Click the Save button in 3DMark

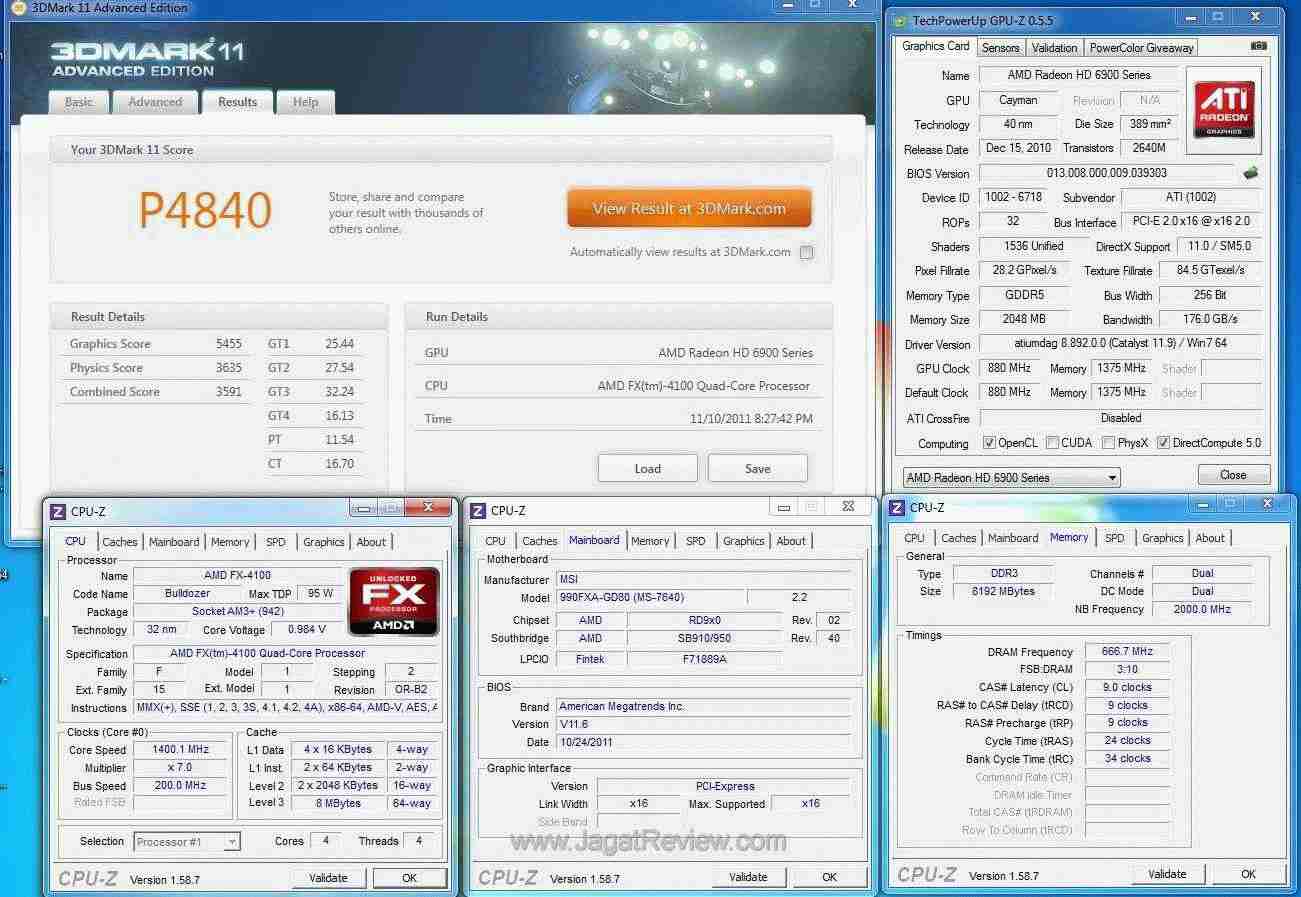[x=757, y=469]
